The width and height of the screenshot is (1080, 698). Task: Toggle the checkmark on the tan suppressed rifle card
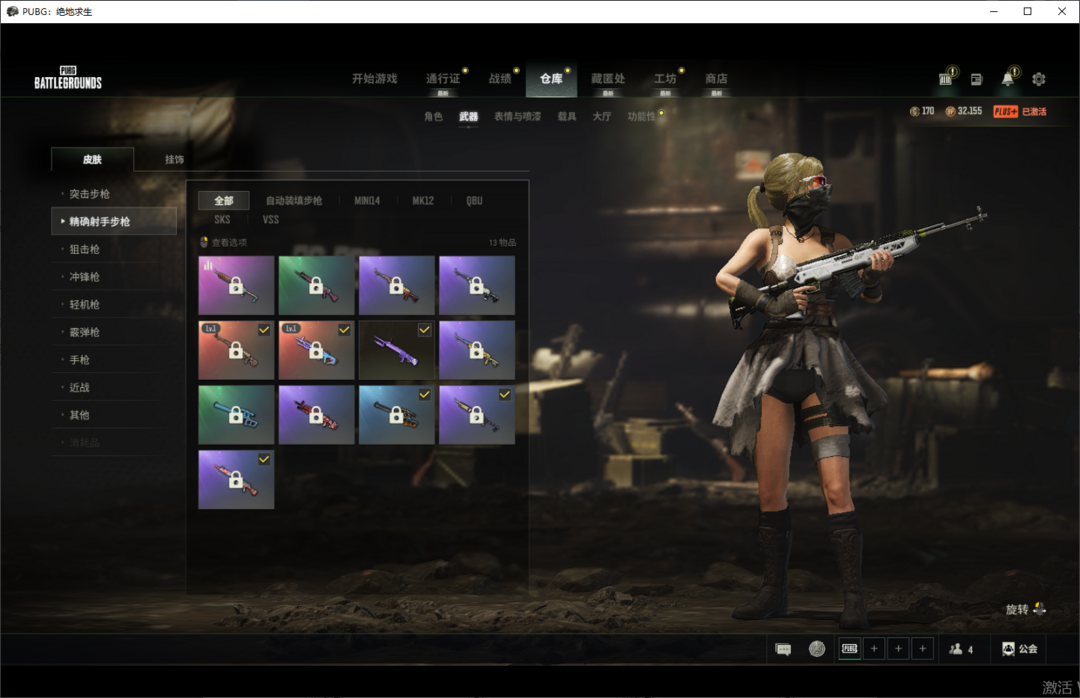pos(505,395)
